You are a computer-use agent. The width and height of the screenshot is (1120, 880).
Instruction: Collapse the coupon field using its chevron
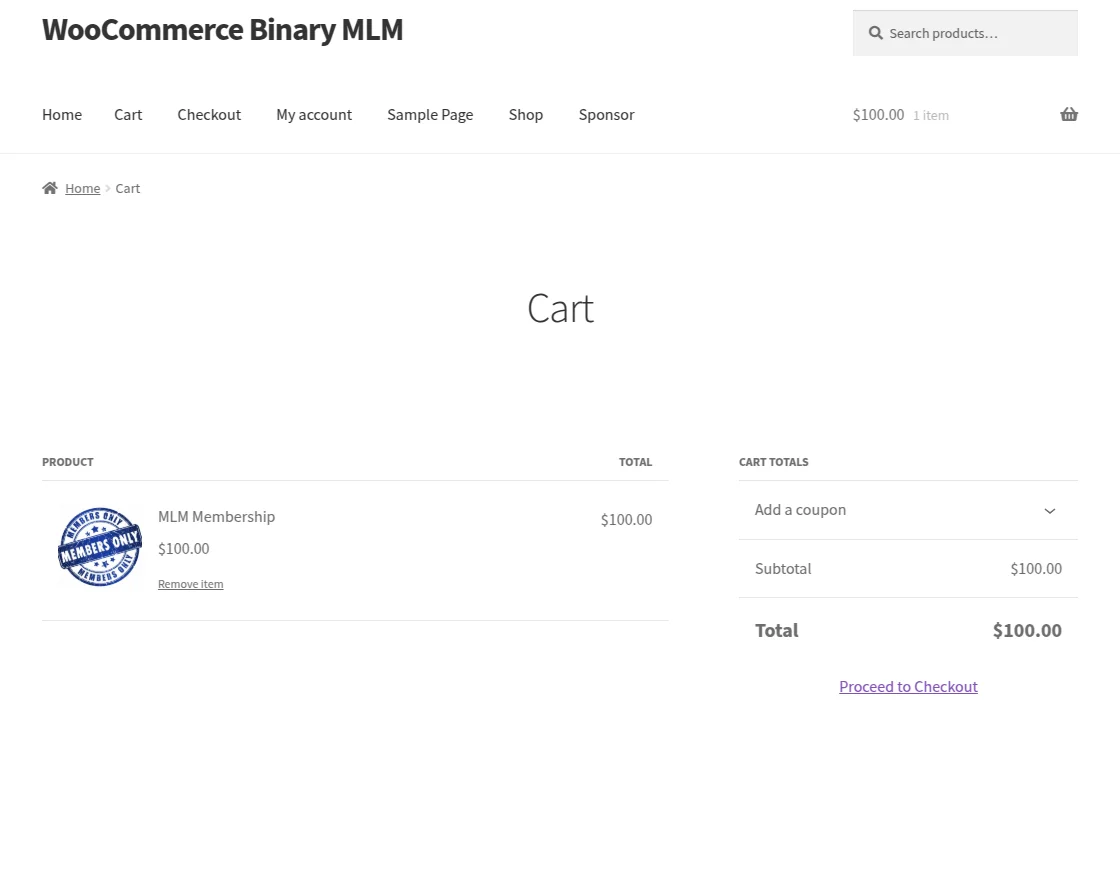point(1049,510)
